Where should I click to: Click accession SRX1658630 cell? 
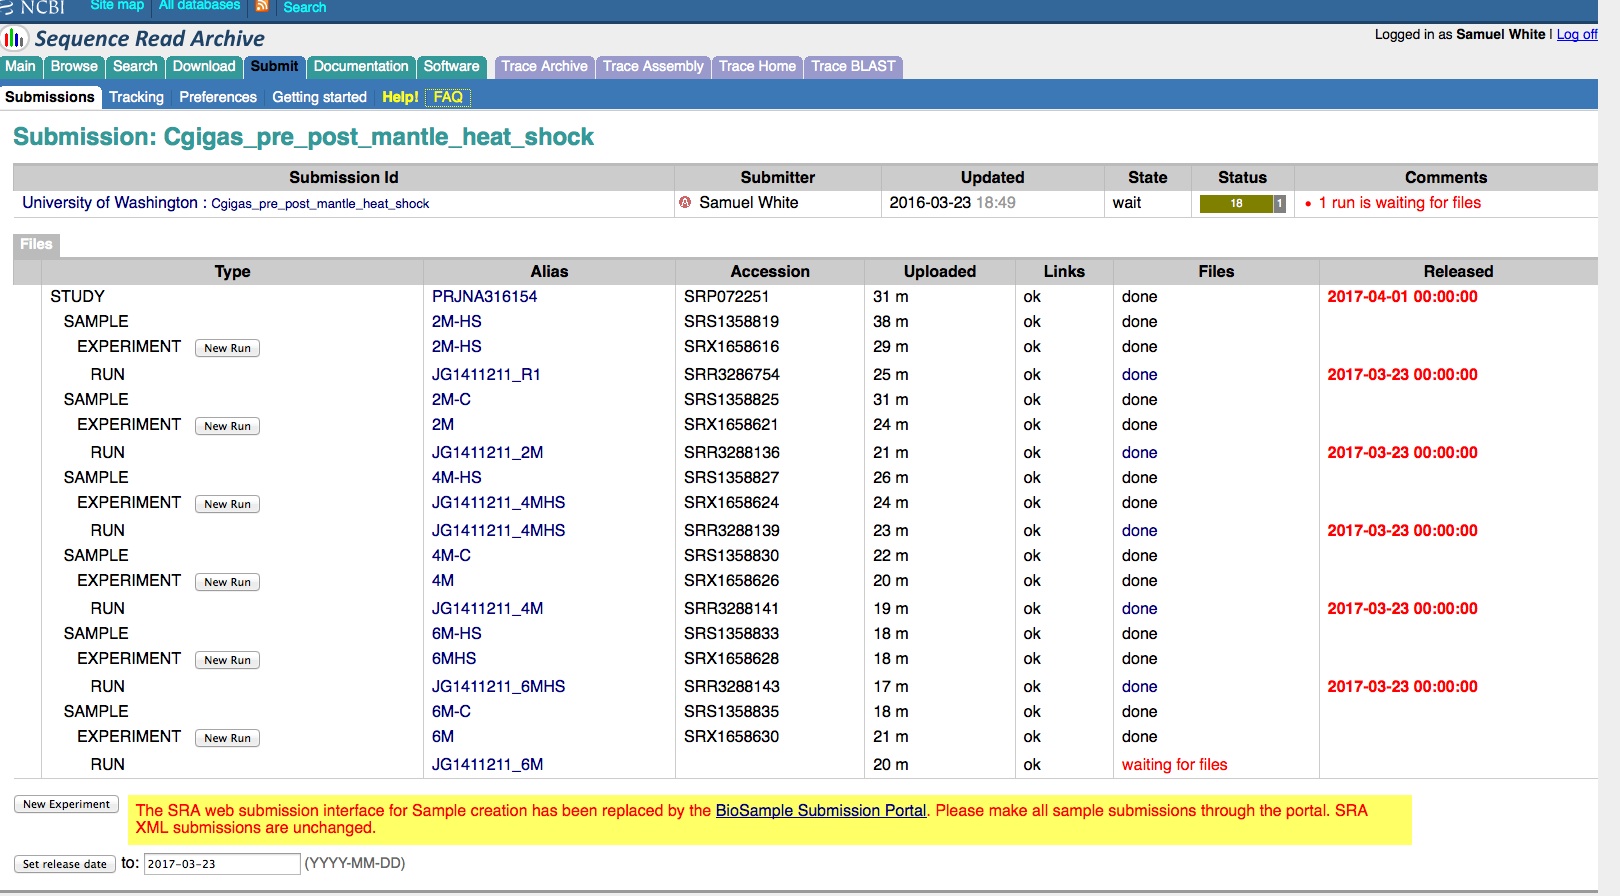coord(731,737)
